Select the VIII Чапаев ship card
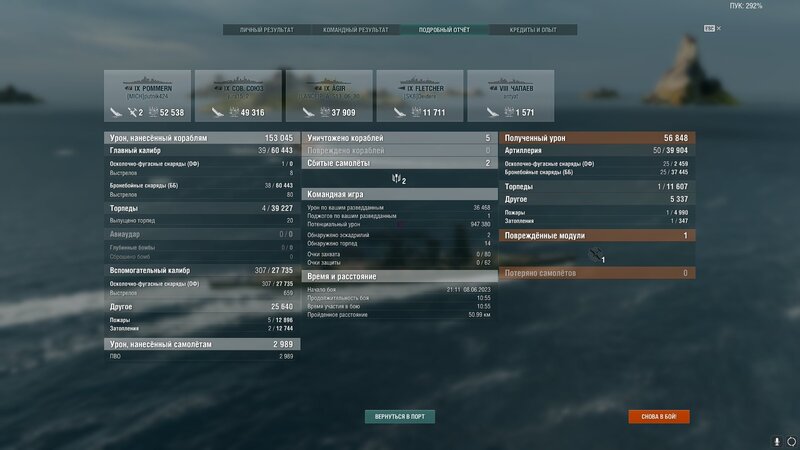Image resolution: width=800 pixels, height=450 pixels. pos(511,96)
